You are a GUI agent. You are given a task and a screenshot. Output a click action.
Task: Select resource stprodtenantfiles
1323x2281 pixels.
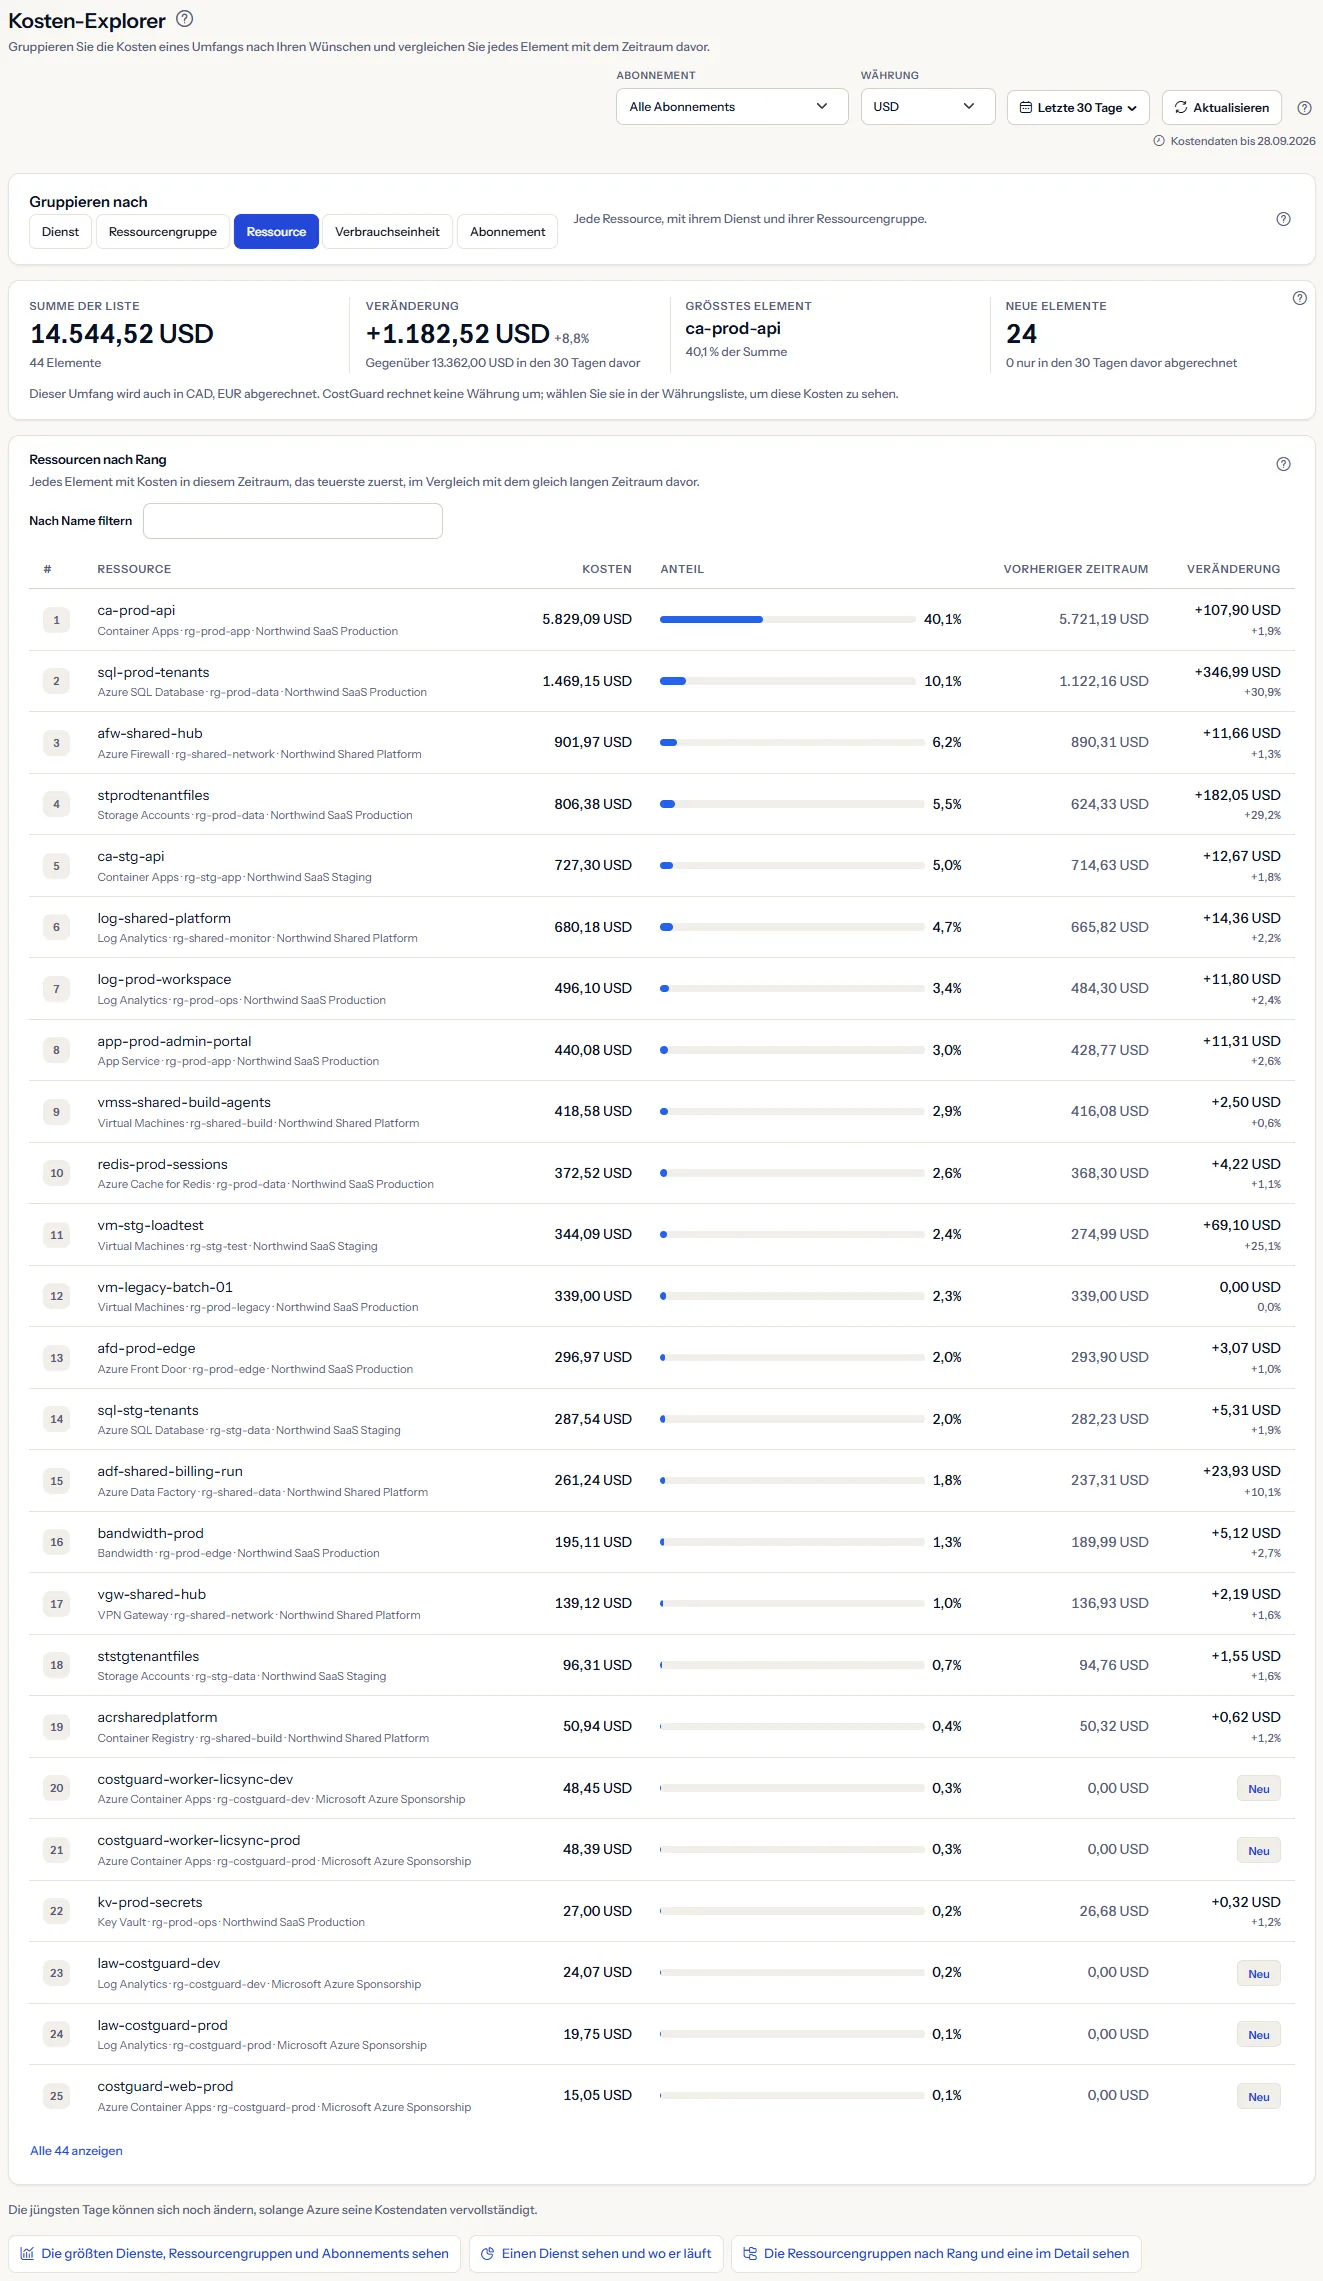coord(153,795)
